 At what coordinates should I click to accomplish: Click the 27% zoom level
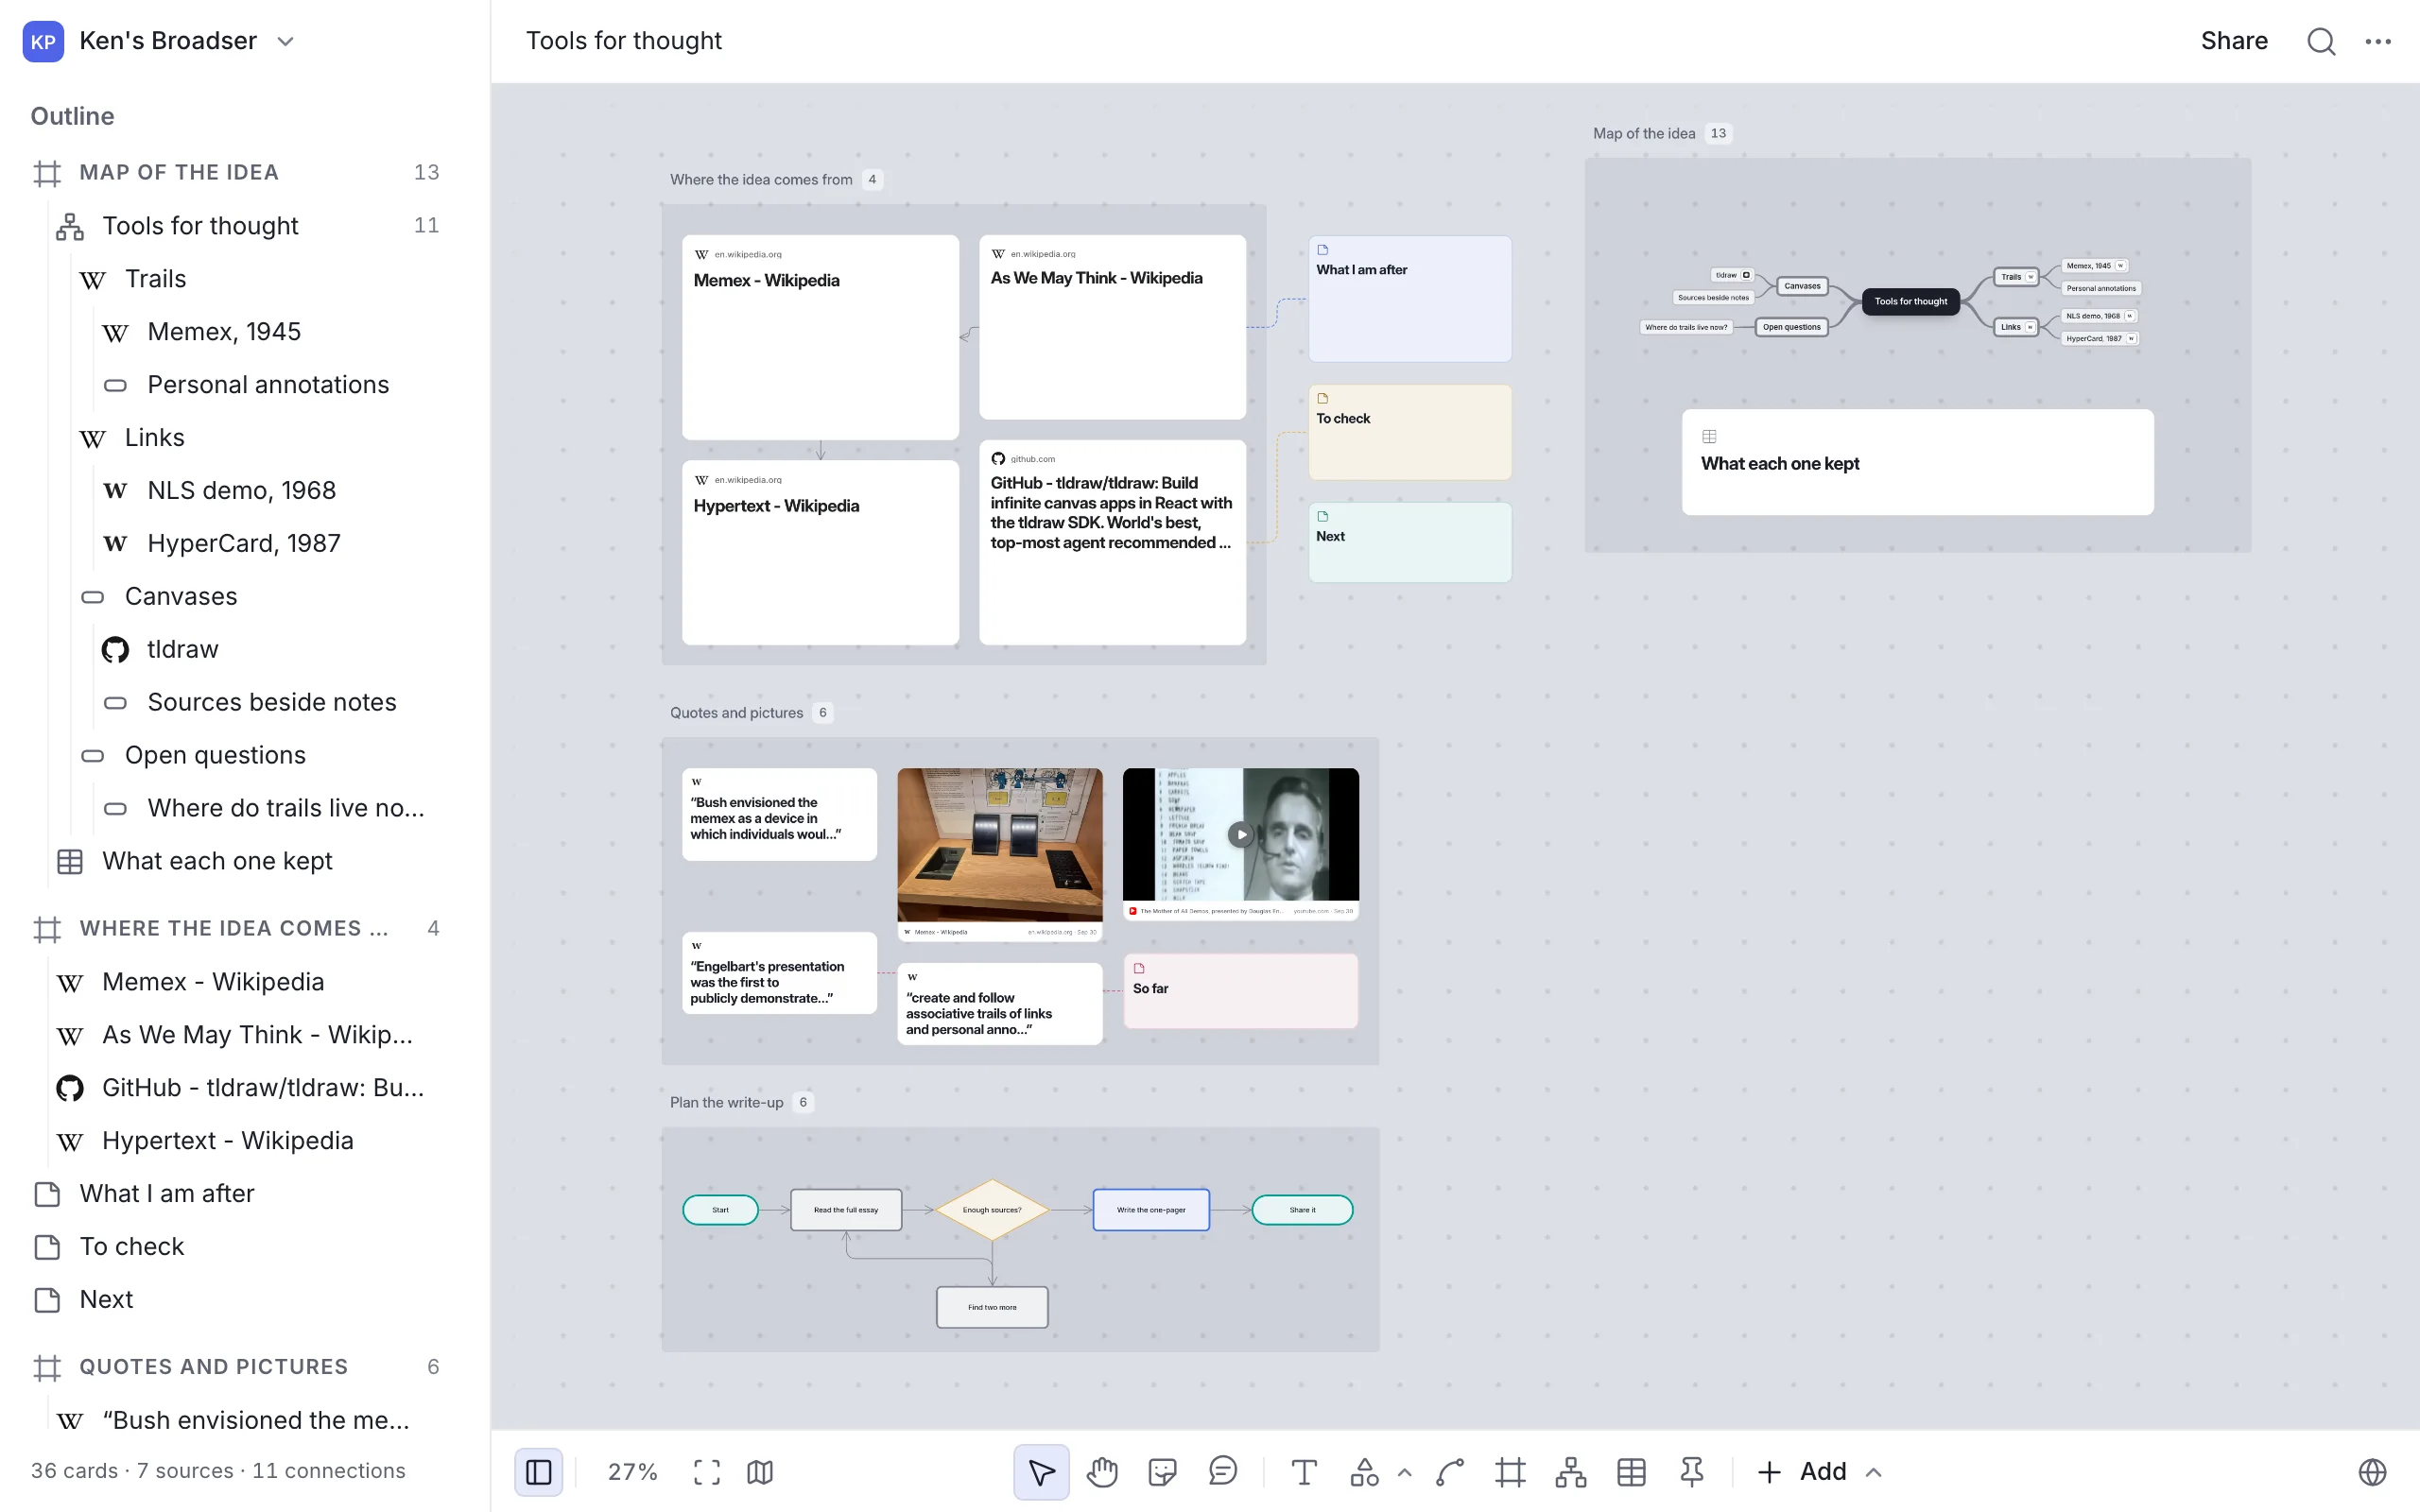tap(632, 1471)
